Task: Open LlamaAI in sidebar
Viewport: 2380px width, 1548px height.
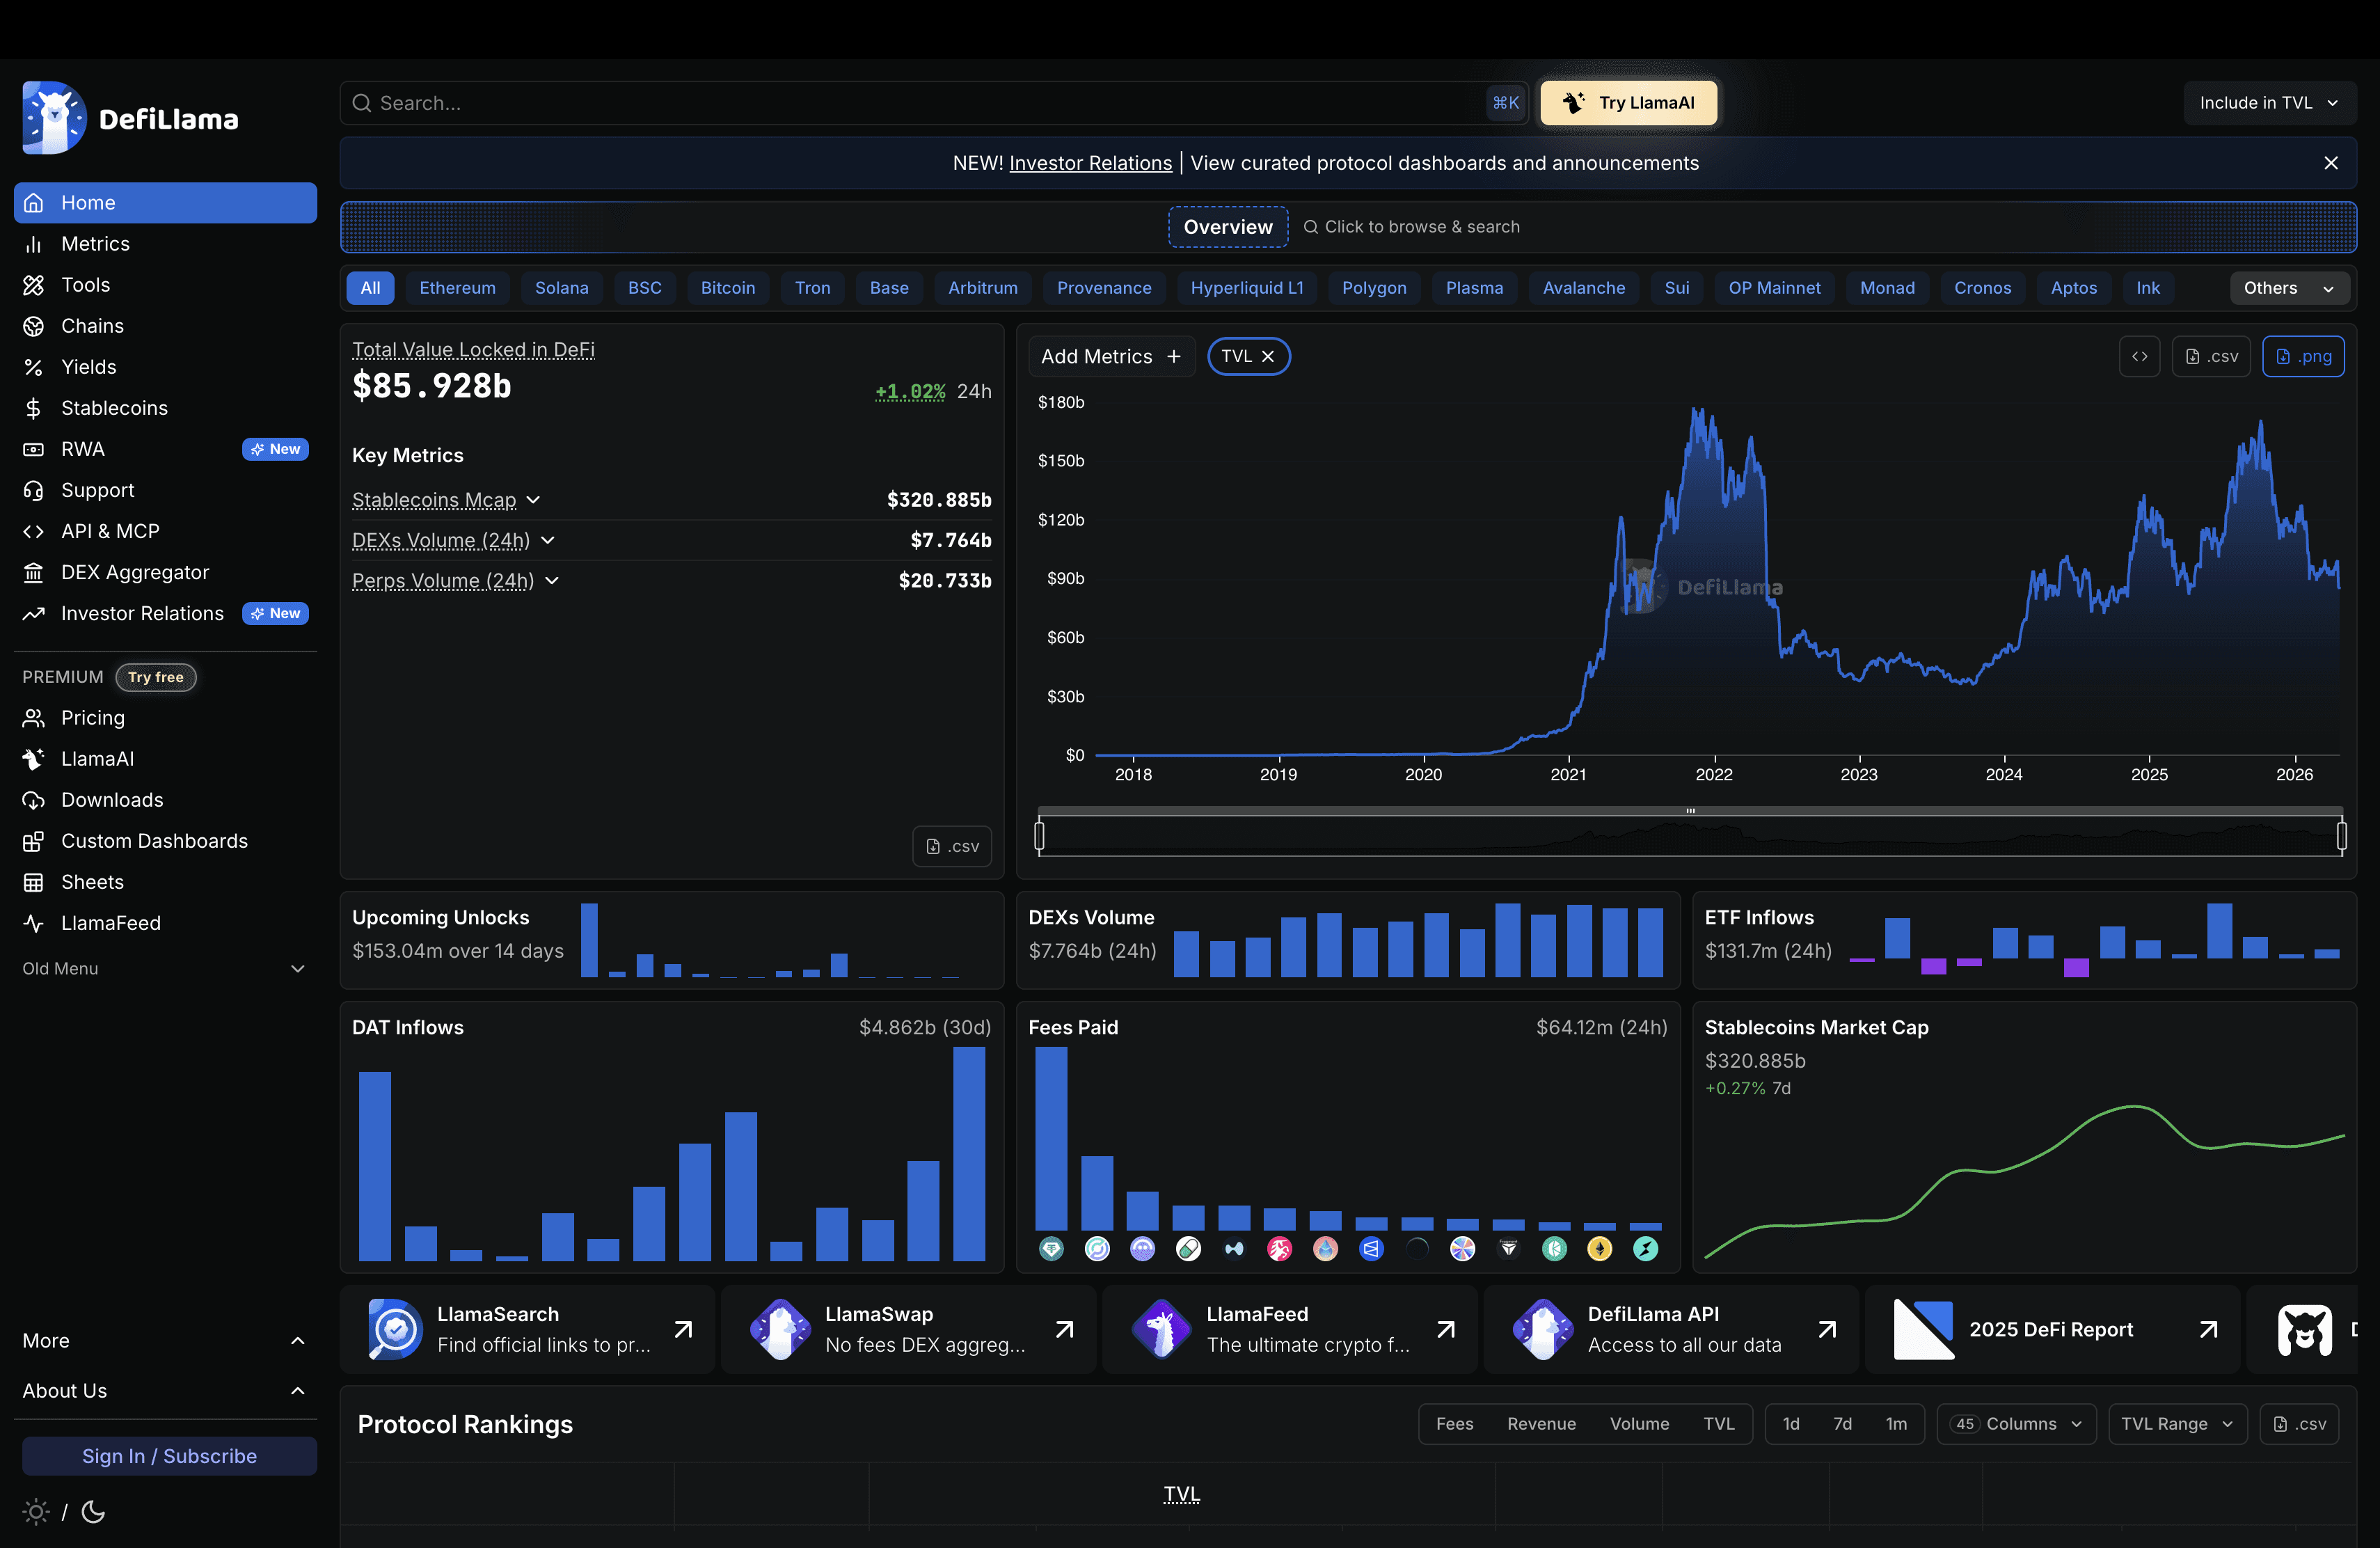Action: coord(165,759)
